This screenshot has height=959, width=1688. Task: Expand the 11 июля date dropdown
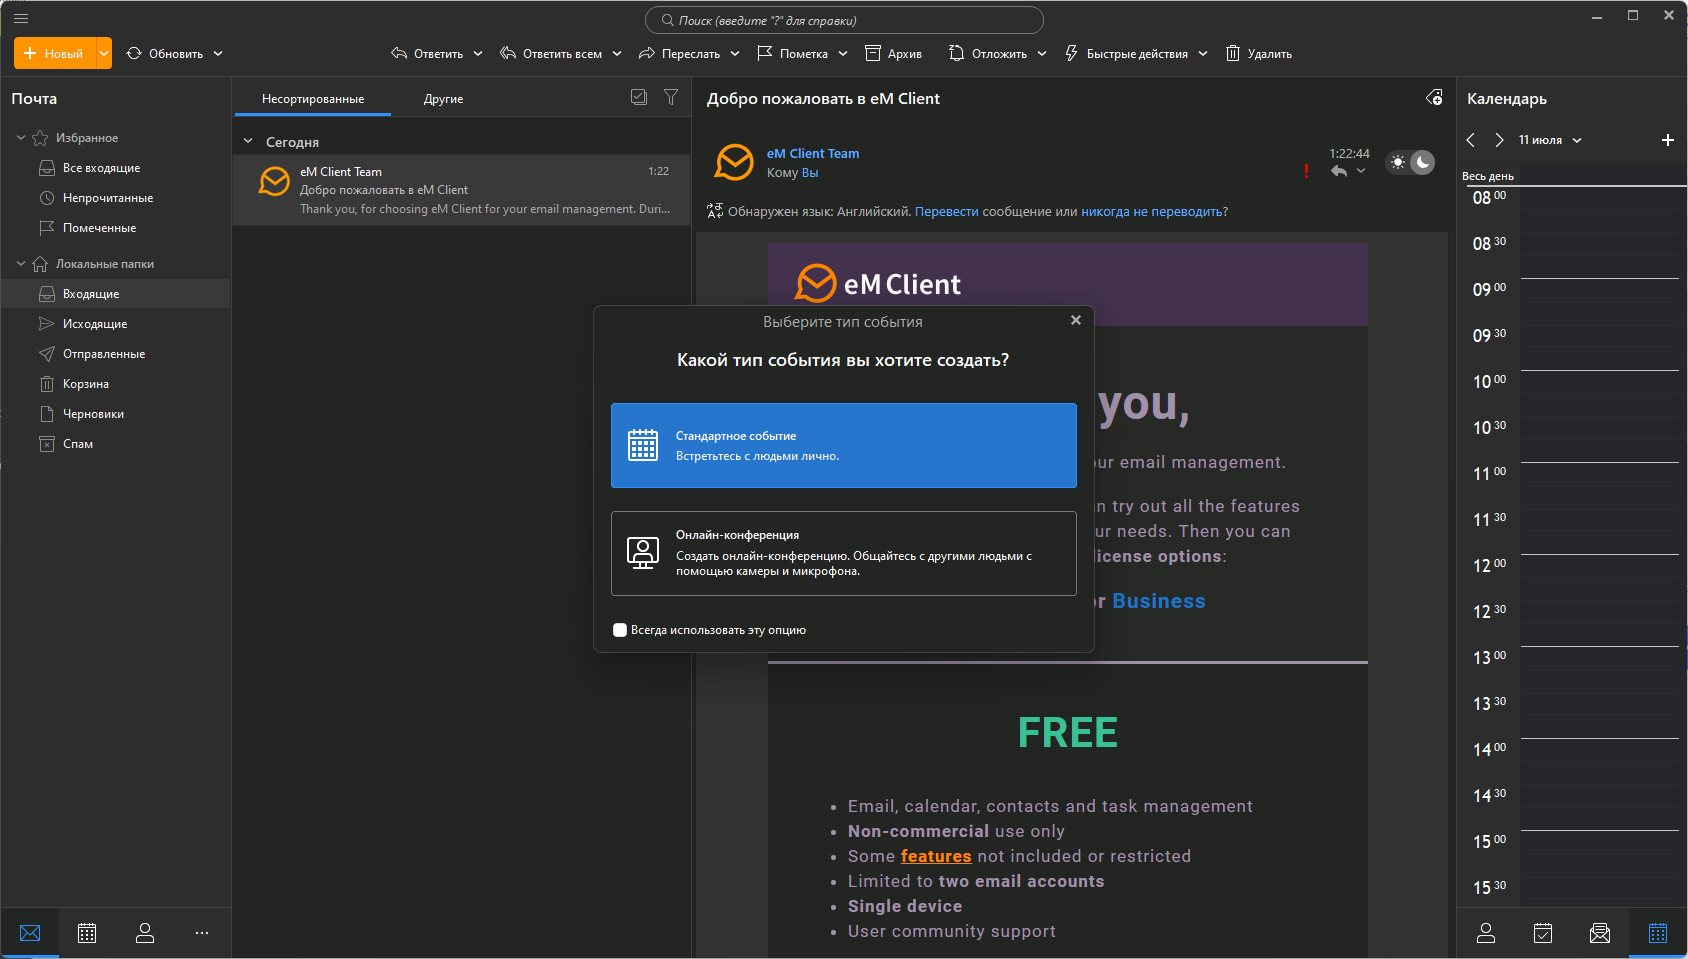1550,140
